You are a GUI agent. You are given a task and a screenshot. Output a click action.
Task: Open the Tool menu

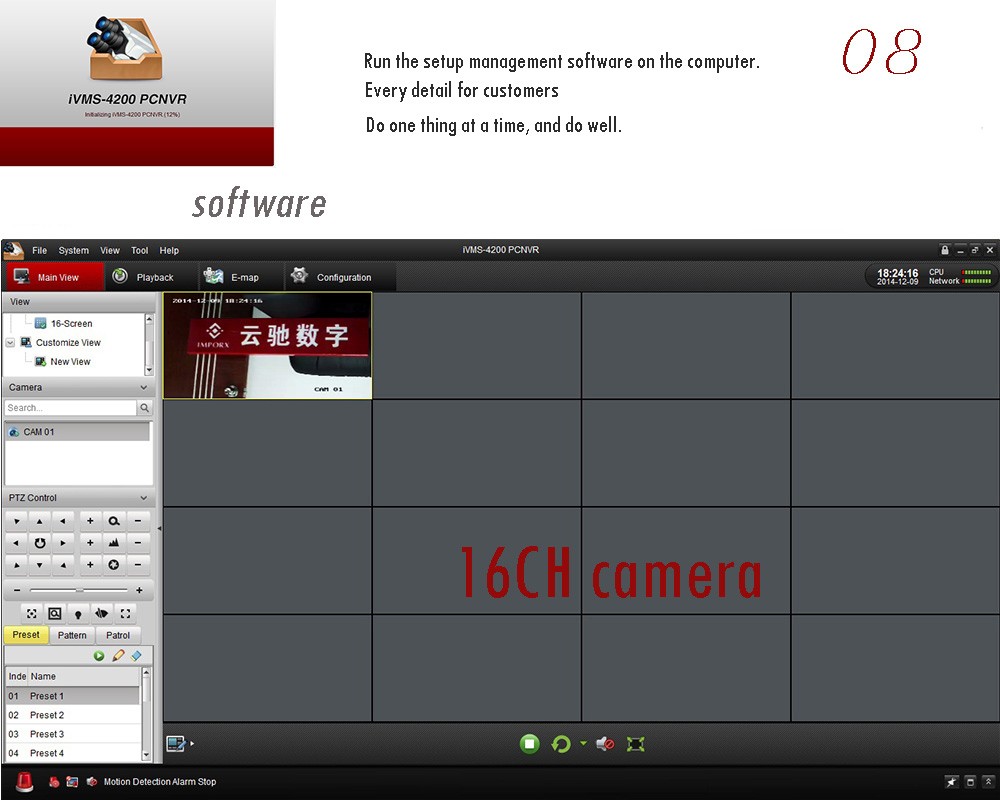139,250
